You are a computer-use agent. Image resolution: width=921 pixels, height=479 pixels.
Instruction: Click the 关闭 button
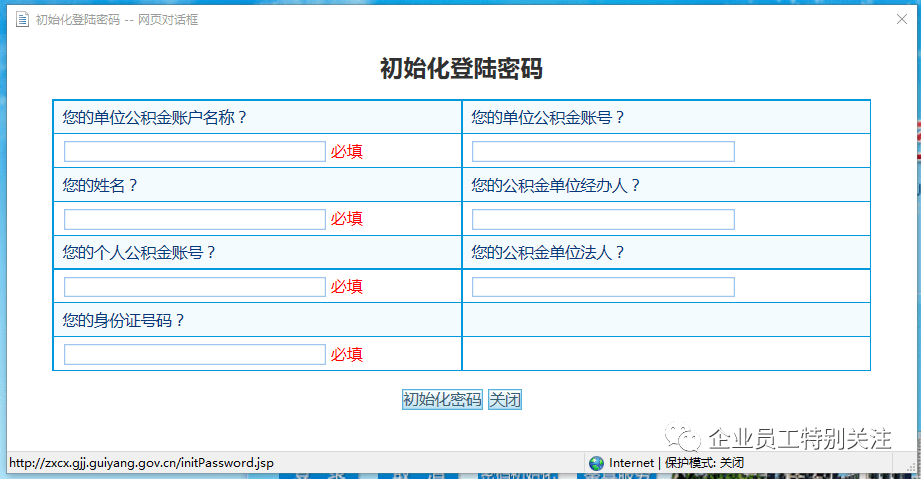tap(505, 400)
